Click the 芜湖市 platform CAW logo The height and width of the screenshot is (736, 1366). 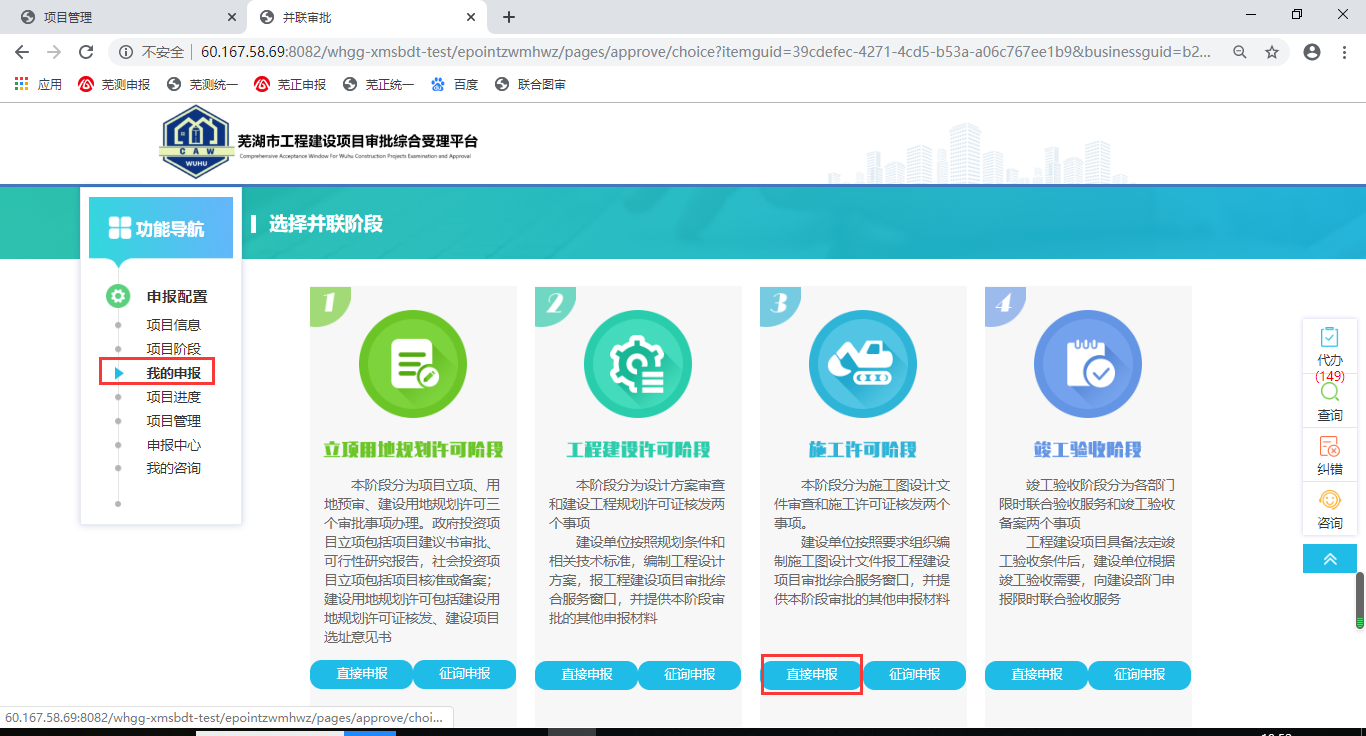pos(196,142)
